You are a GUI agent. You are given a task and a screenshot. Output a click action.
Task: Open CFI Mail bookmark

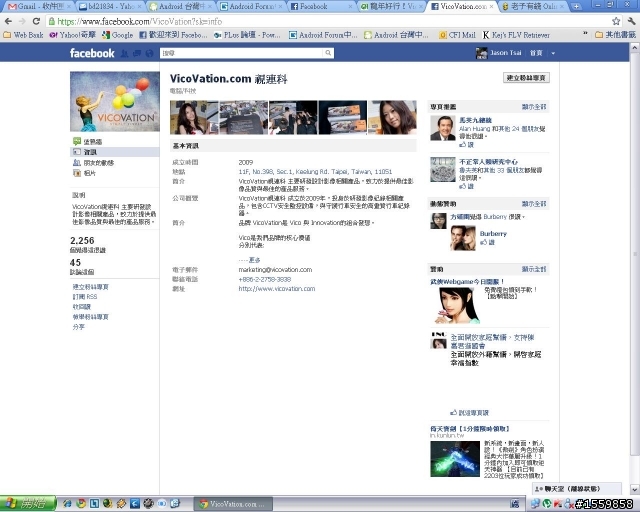457,35
